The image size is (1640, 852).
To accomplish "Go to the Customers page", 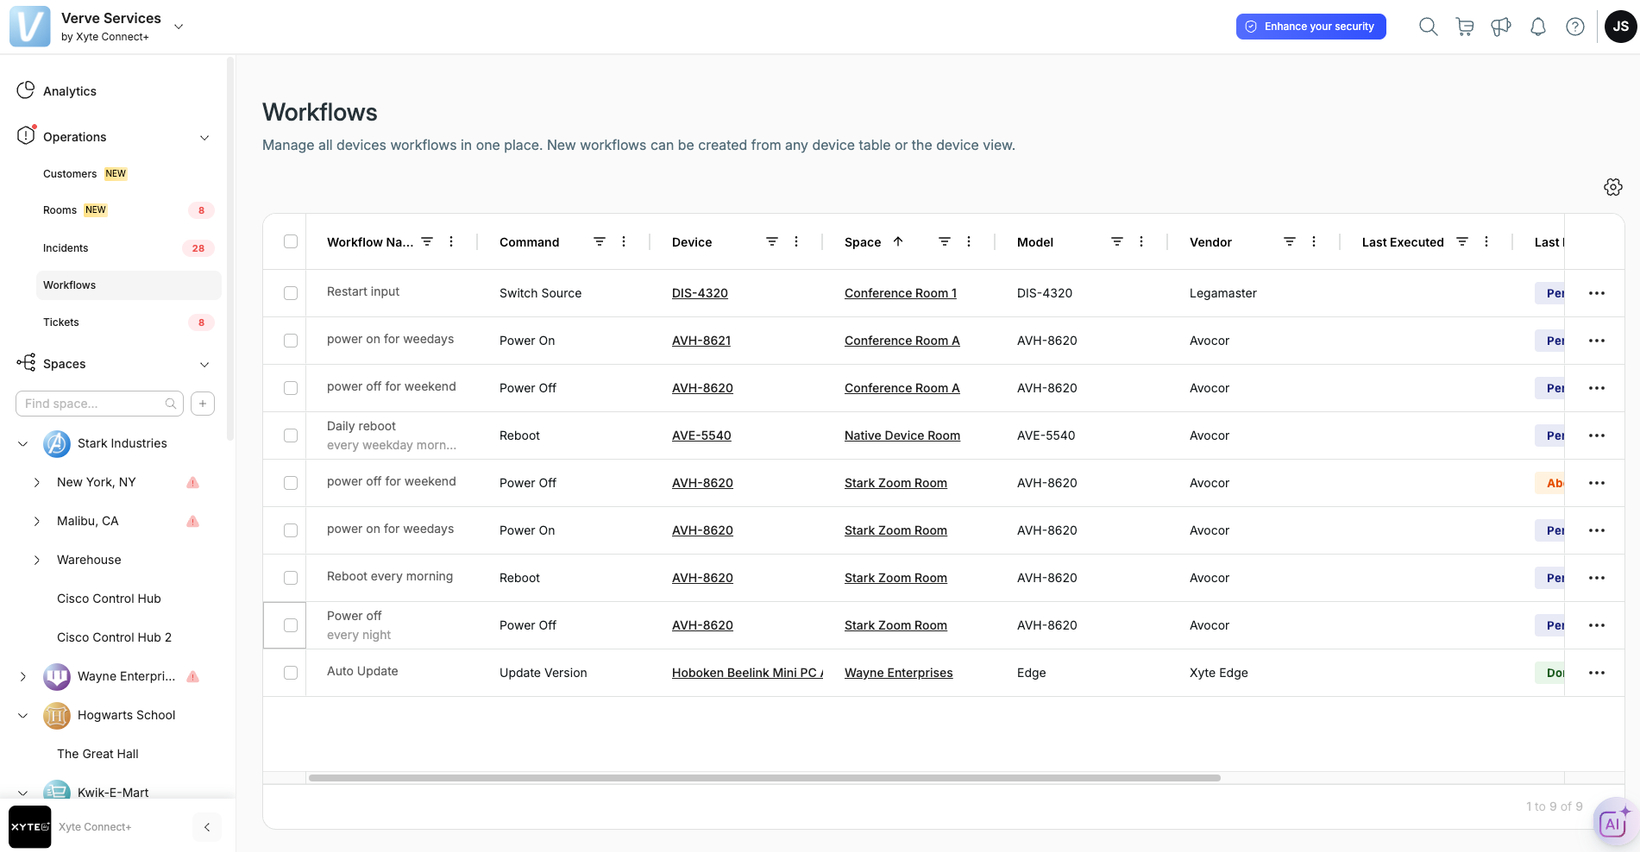I will 70,174.
